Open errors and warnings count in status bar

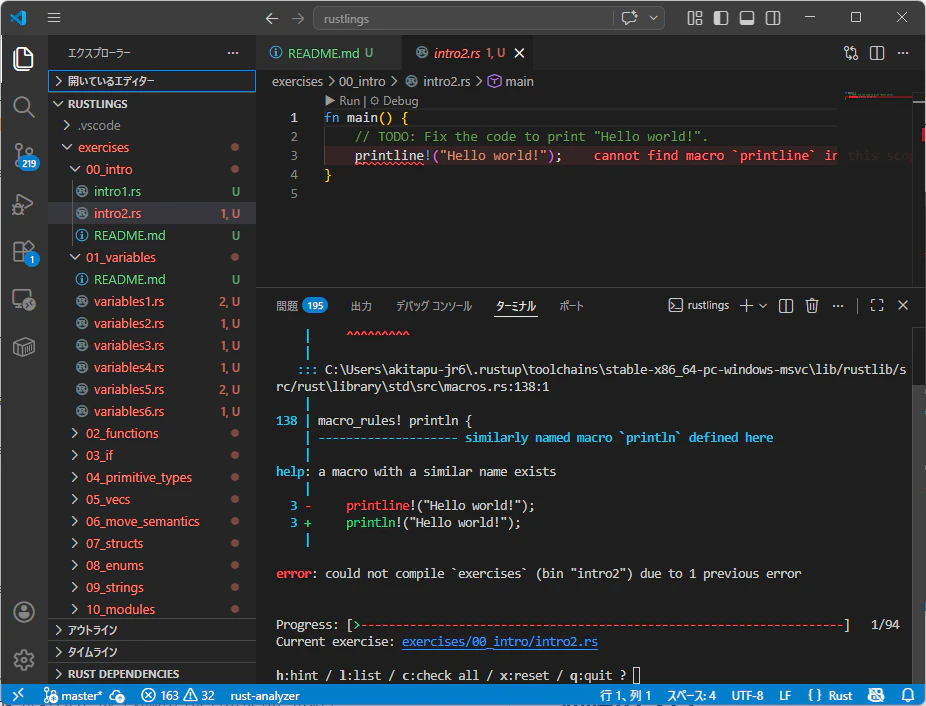tap(178, 696)
